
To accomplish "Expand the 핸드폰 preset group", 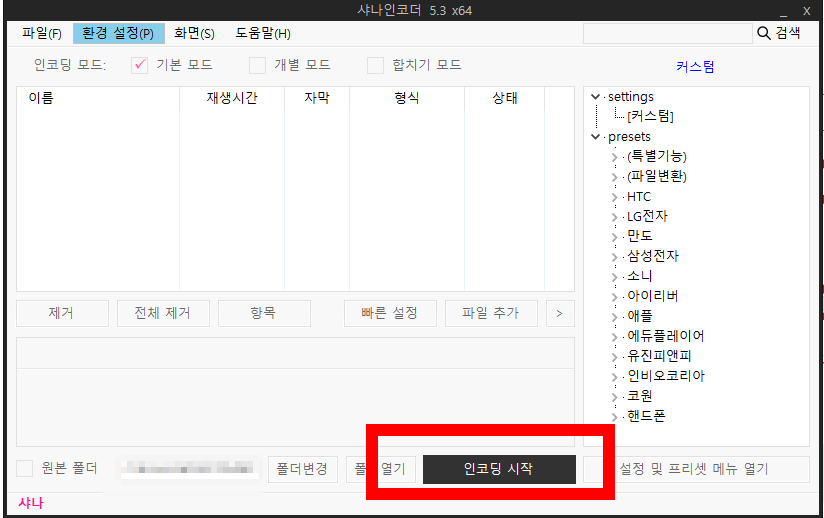I will 614,416.
